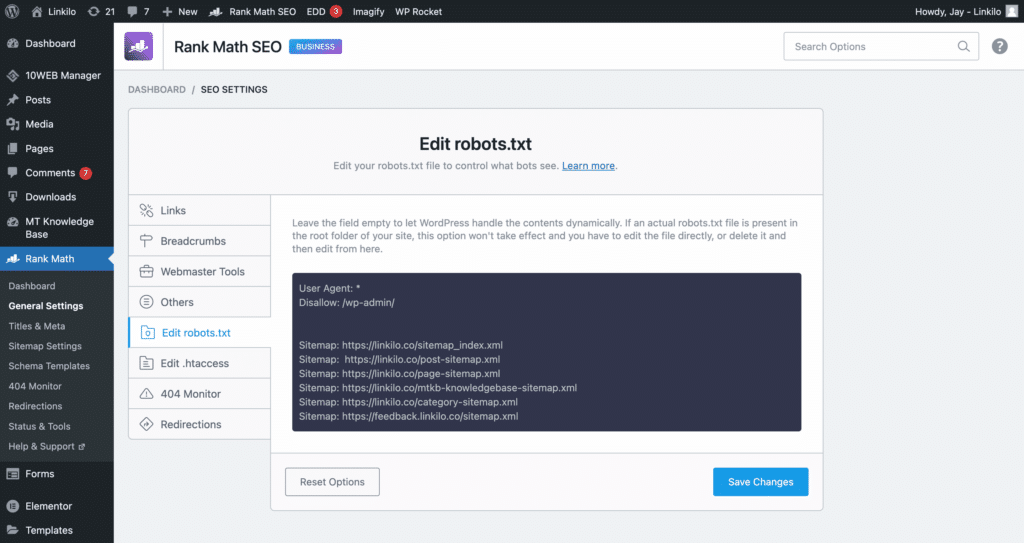Open Dashboard in the WordPress sidebar
The height and width of the screenshot is (543, 1024).
(57, 43)
